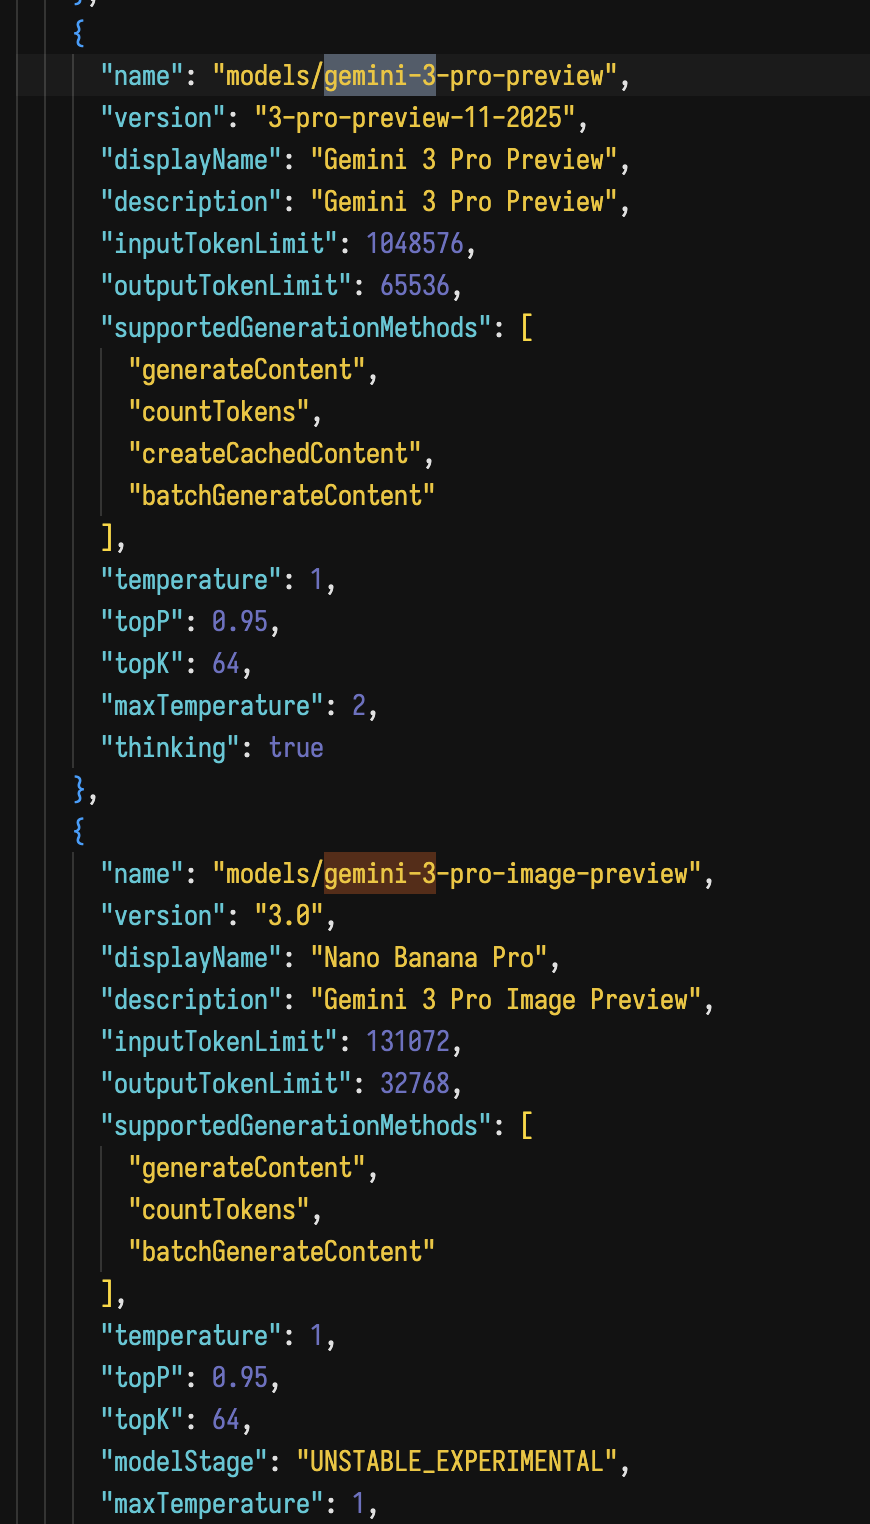Click the output token limit value 65536

click(415, 286)
